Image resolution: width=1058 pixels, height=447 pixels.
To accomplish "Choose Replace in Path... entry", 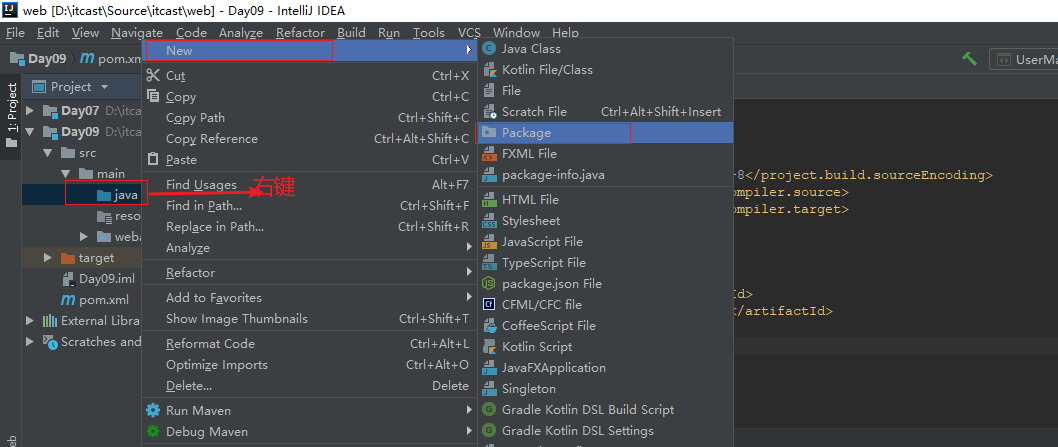I will [308, 227].
